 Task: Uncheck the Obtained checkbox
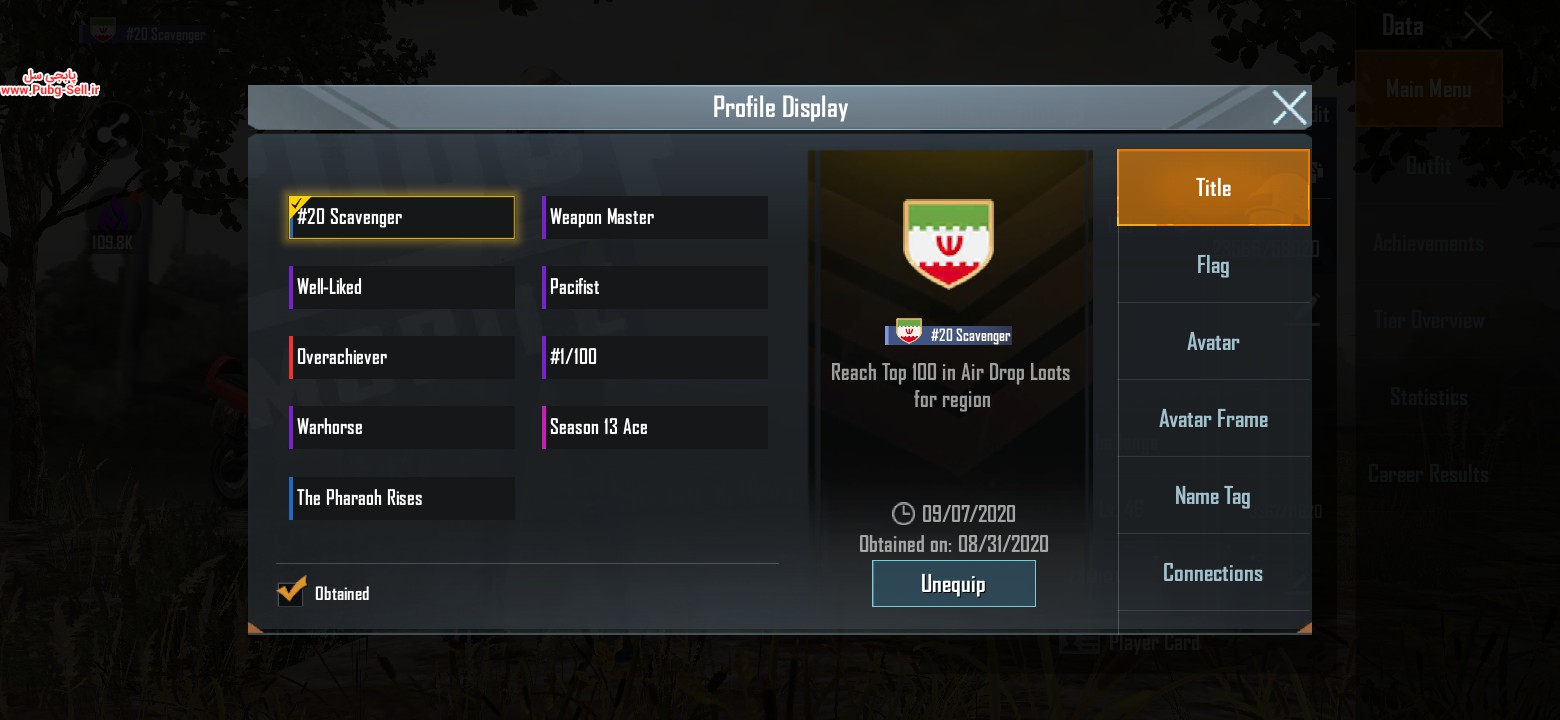[x=291, y=592]
